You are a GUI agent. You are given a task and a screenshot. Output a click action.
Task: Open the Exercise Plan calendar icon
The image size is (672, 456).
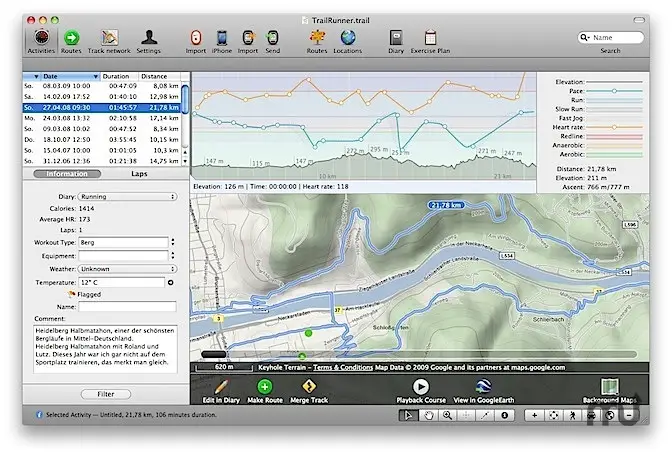click(430, 42)
